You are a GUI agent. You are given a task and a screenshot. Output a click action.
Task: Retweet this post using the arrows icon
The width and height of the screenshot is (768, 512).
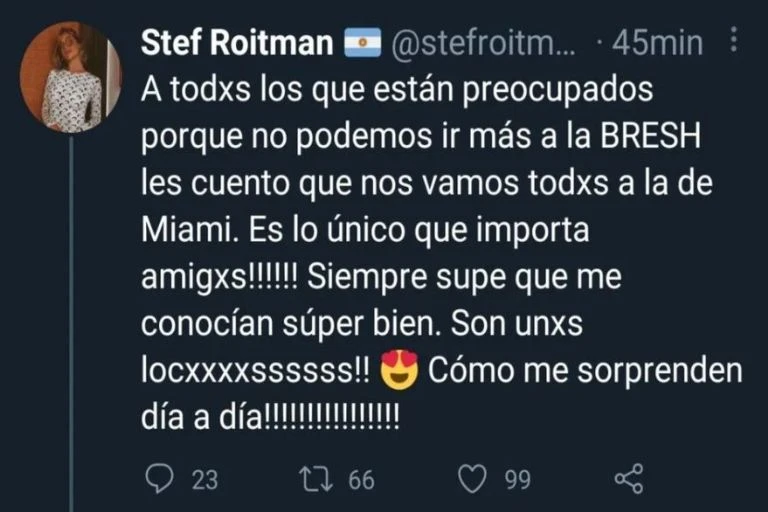pos(319,479)
